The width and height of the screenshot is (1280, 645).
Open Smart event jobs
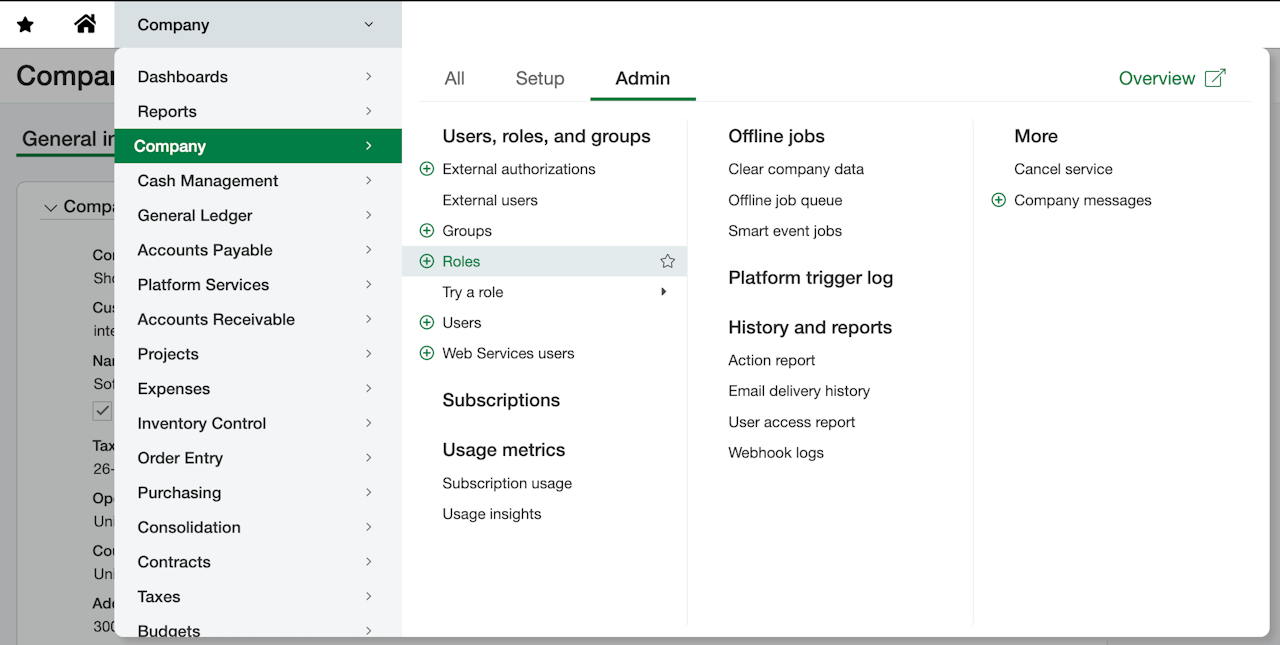tap(785, 231)
